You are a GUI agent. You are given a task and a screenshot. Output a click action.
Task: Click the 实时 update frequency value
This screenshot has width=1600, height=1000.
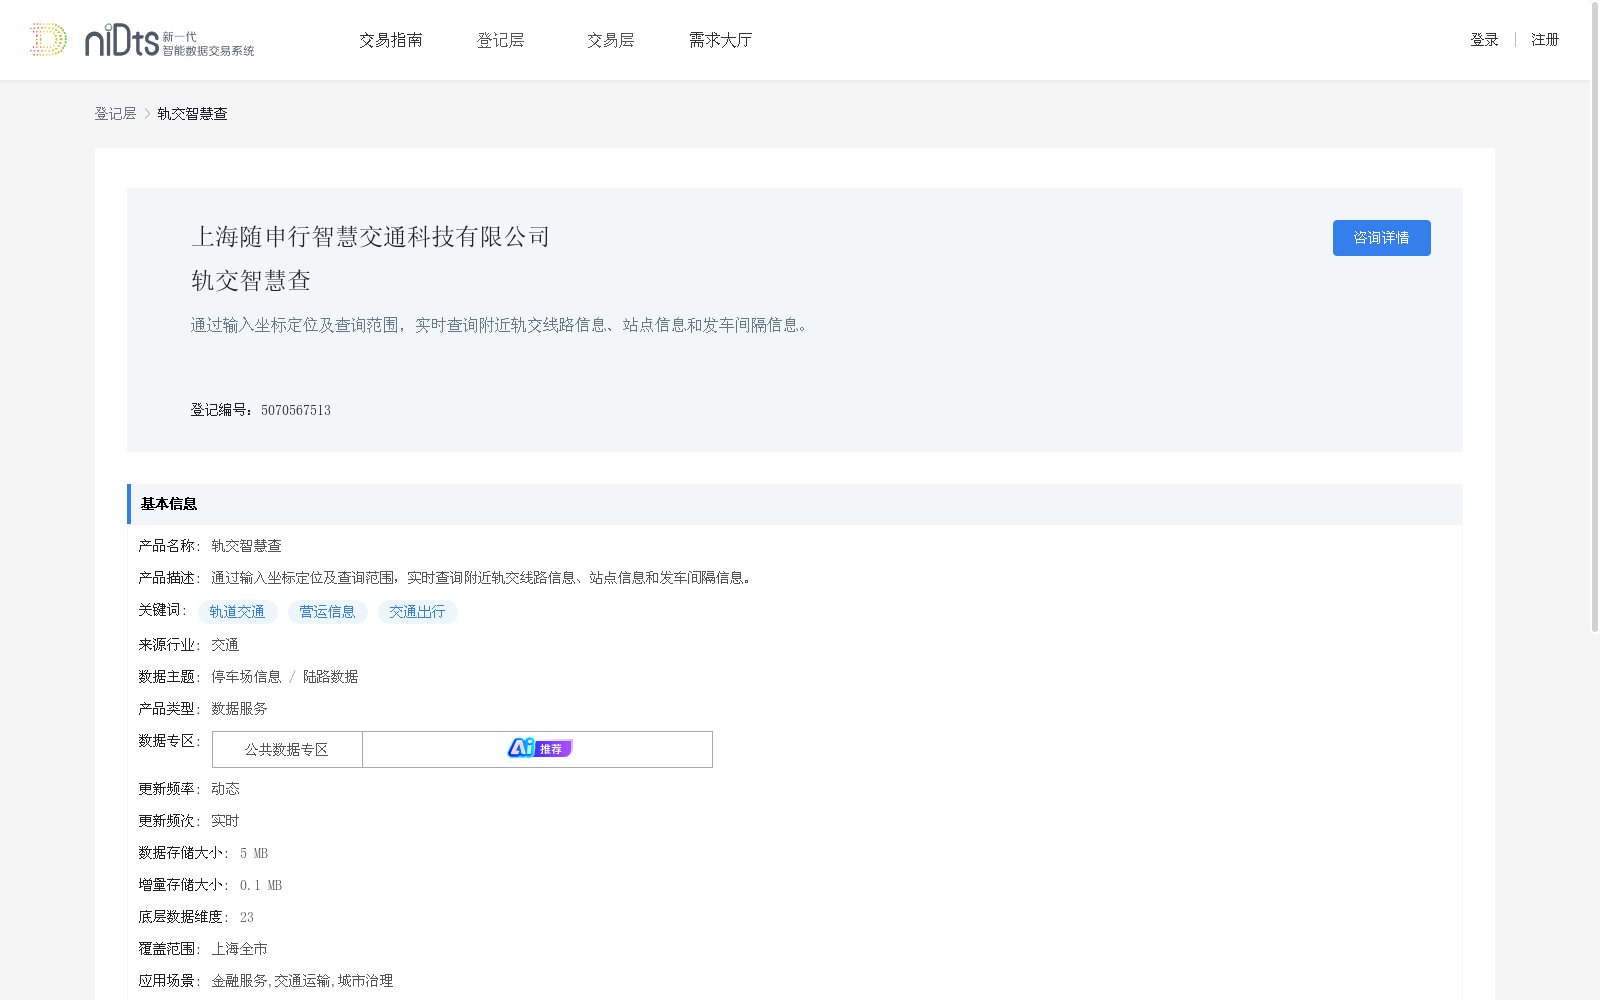click(x=225, y=821)
